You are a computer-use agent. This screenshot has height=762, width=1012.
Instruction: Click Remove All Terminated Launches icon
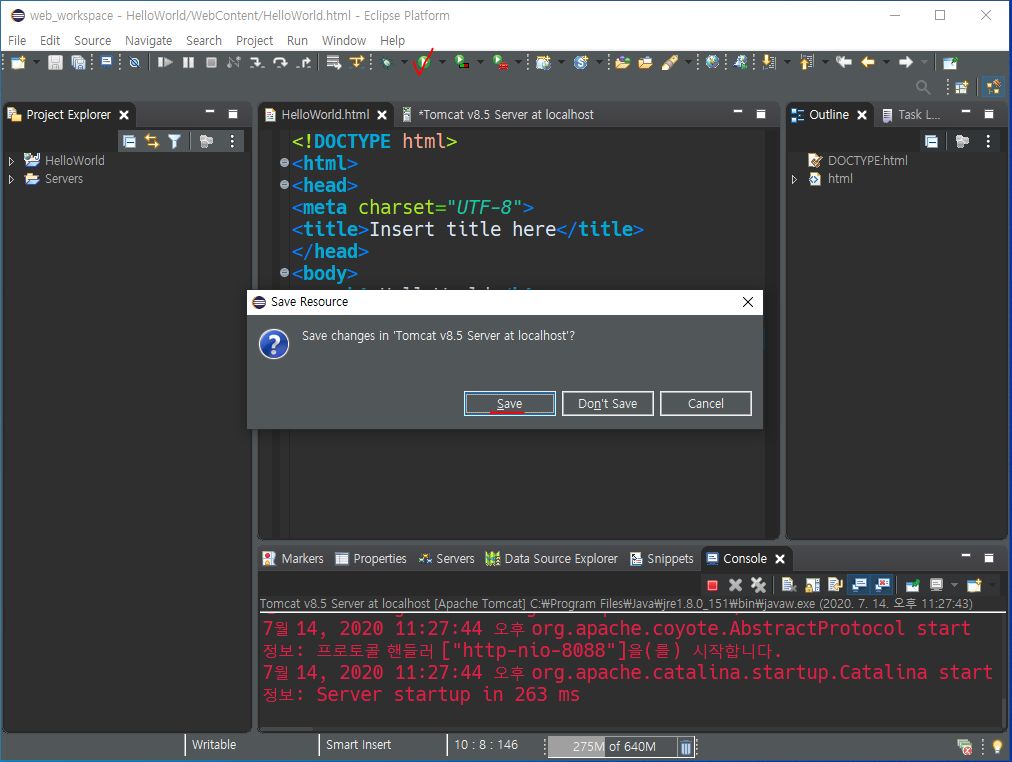(x=758, y=585)
